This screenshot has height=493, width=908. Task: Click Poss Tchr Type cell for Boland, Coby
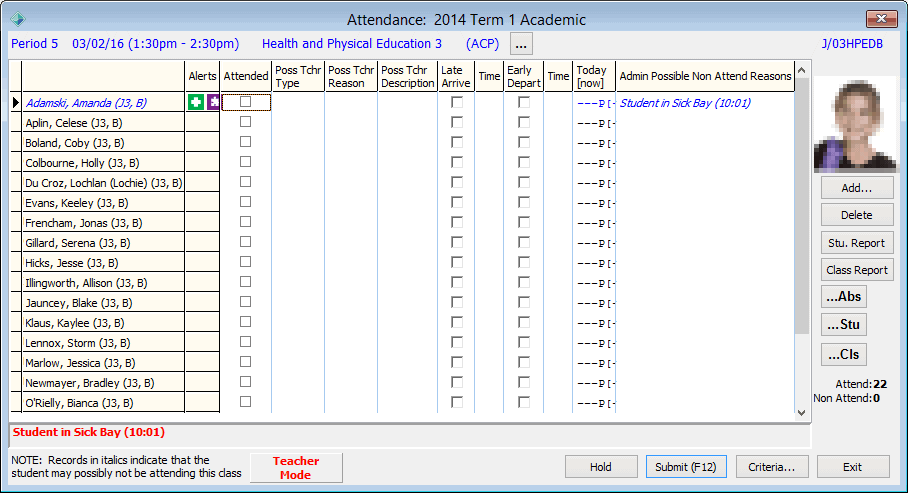[x=298, y=143]
